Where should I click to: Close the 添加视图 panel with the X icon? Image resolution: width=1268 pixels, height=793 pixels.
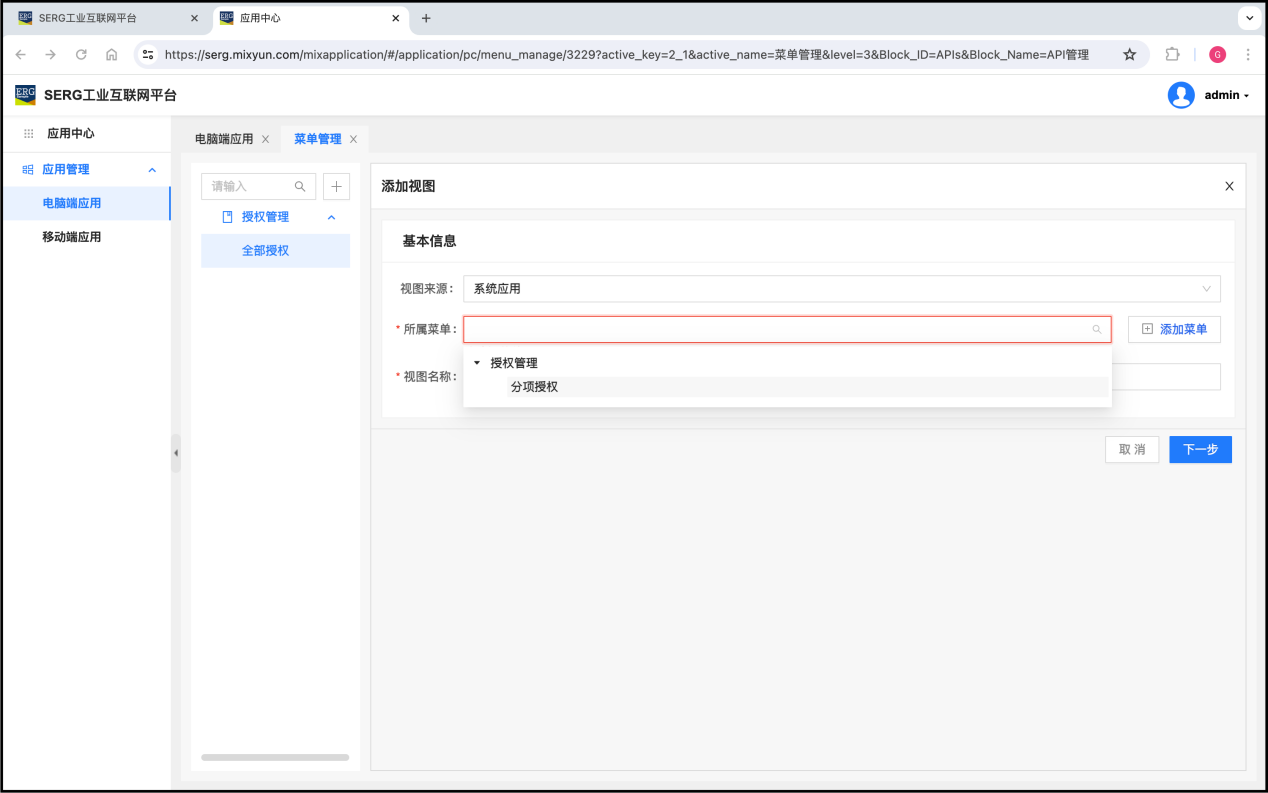click(1229, 186)
